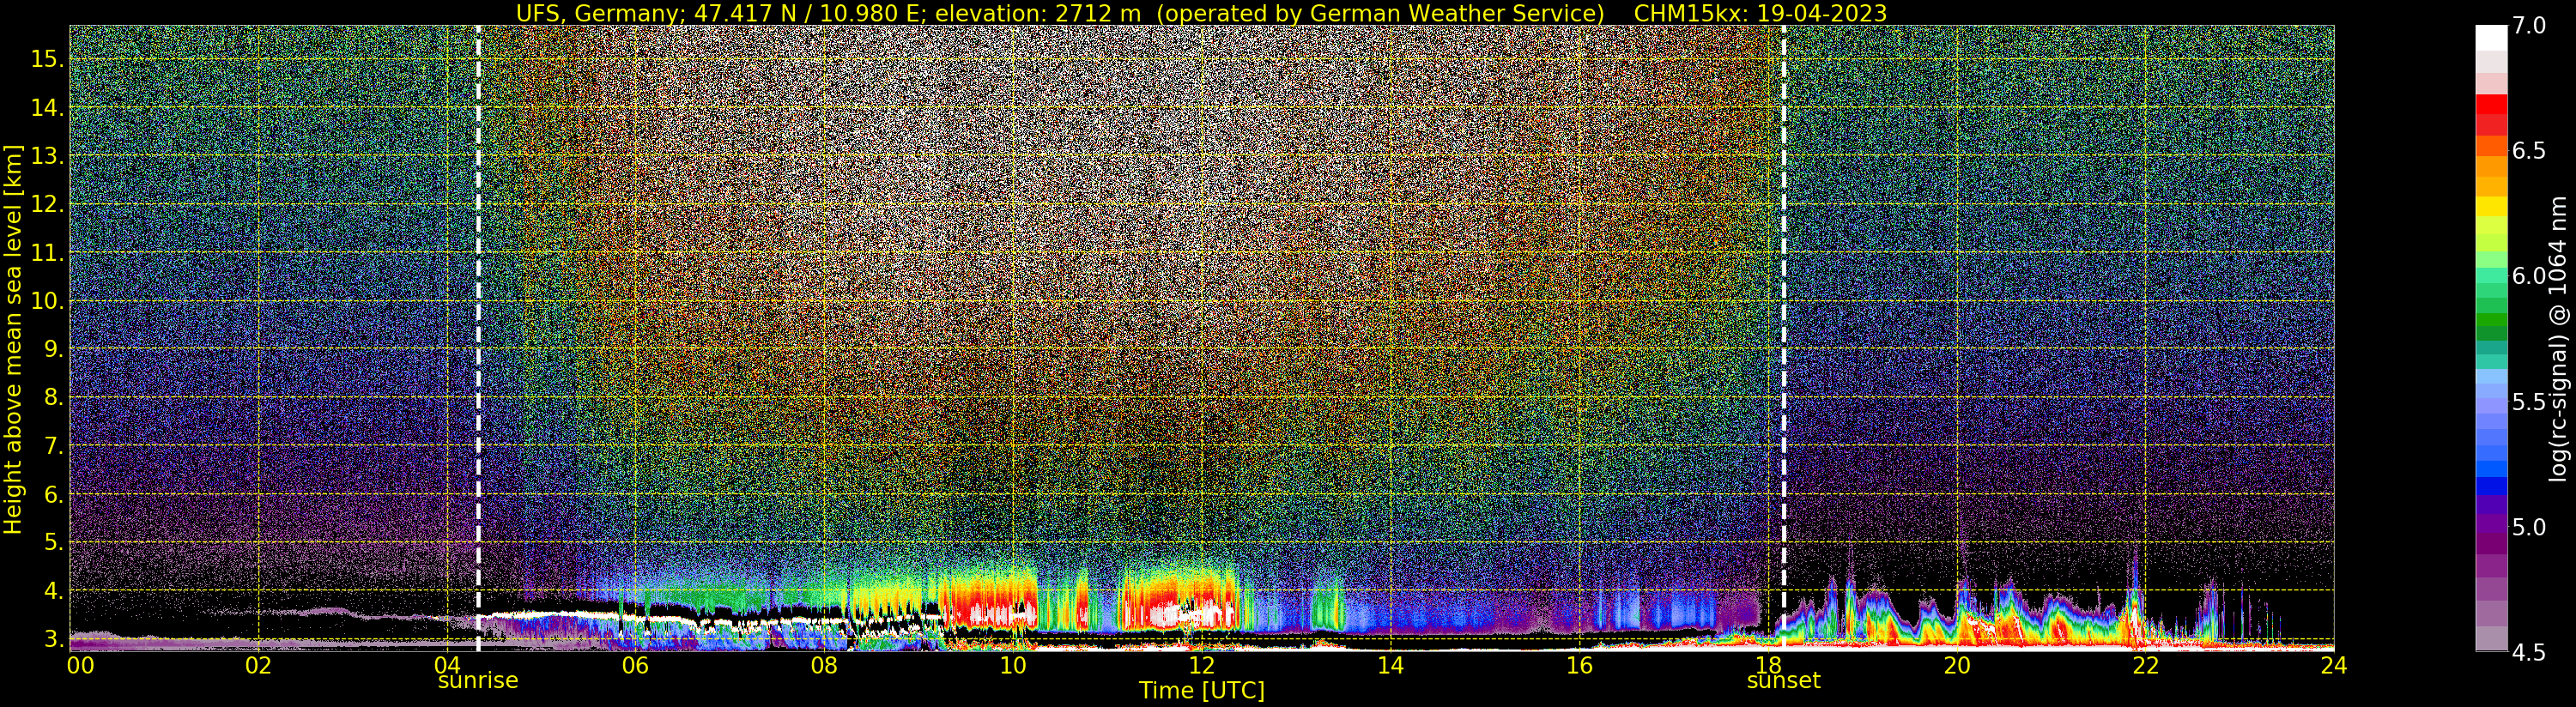Click the colorbar tick label "7.0"

(2528, 26)
